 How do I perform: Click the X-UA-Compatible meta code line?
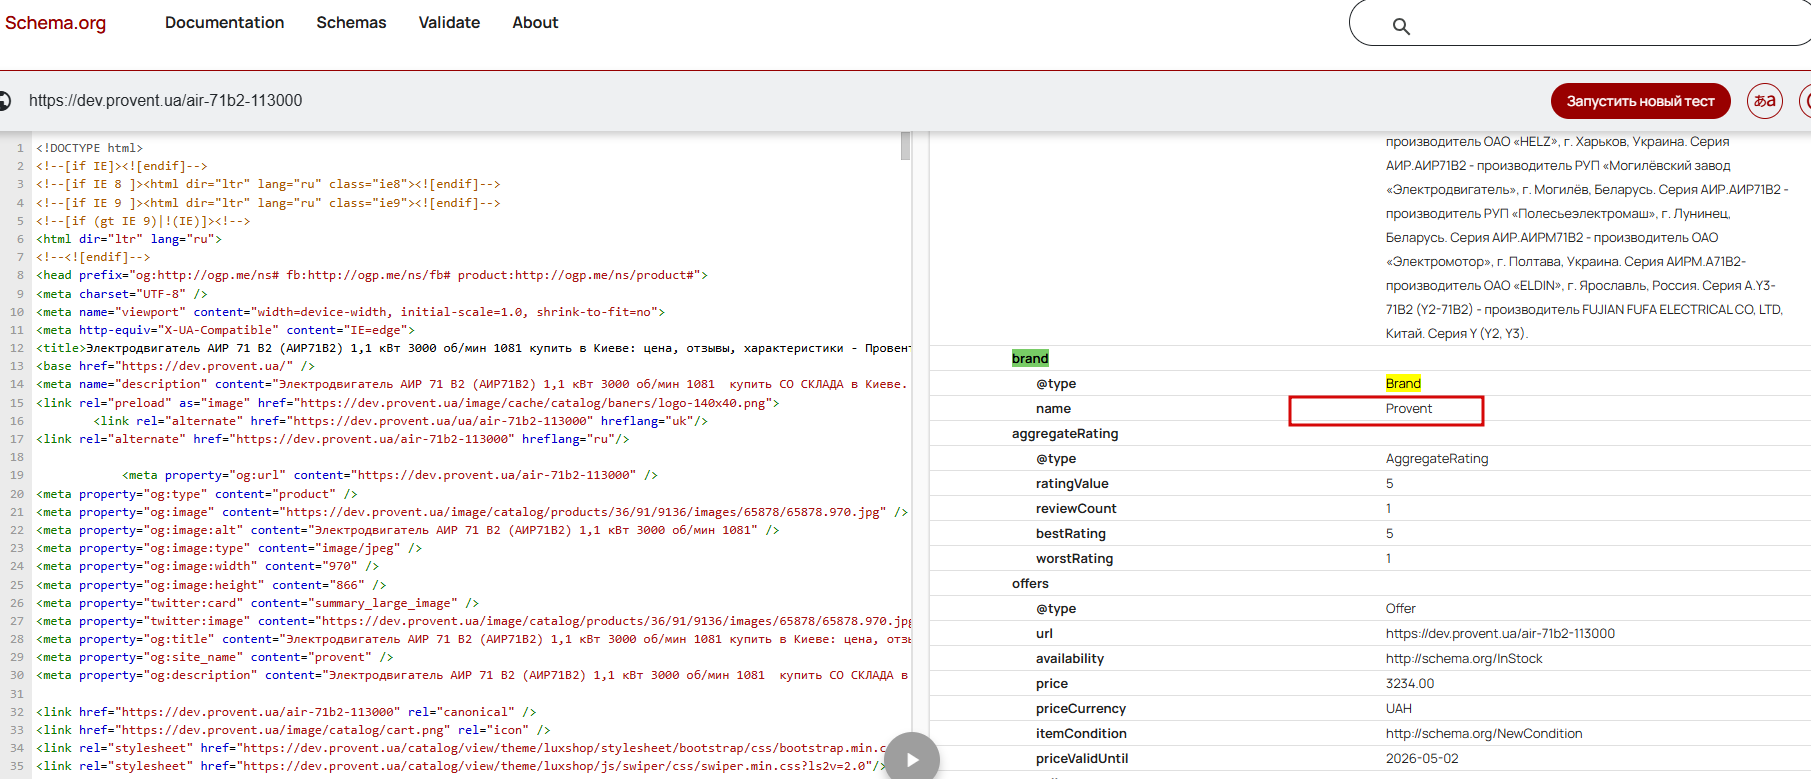[x=226, y=330]
